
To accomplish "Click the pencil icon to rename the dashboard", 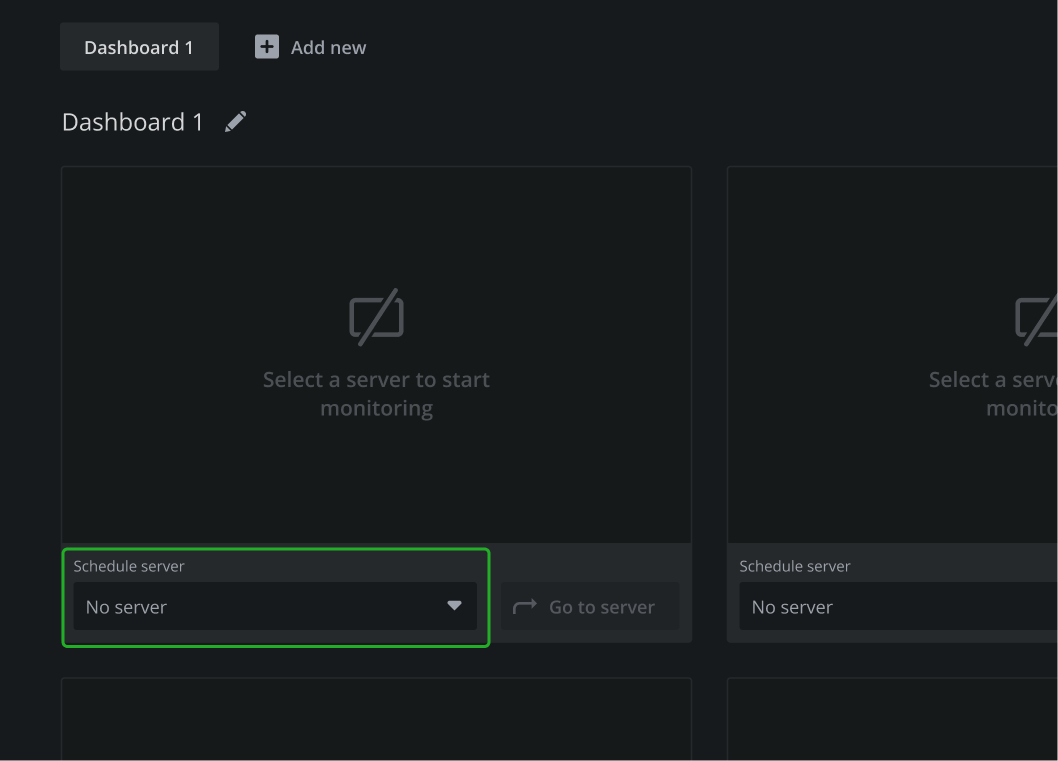I will 235,122.
